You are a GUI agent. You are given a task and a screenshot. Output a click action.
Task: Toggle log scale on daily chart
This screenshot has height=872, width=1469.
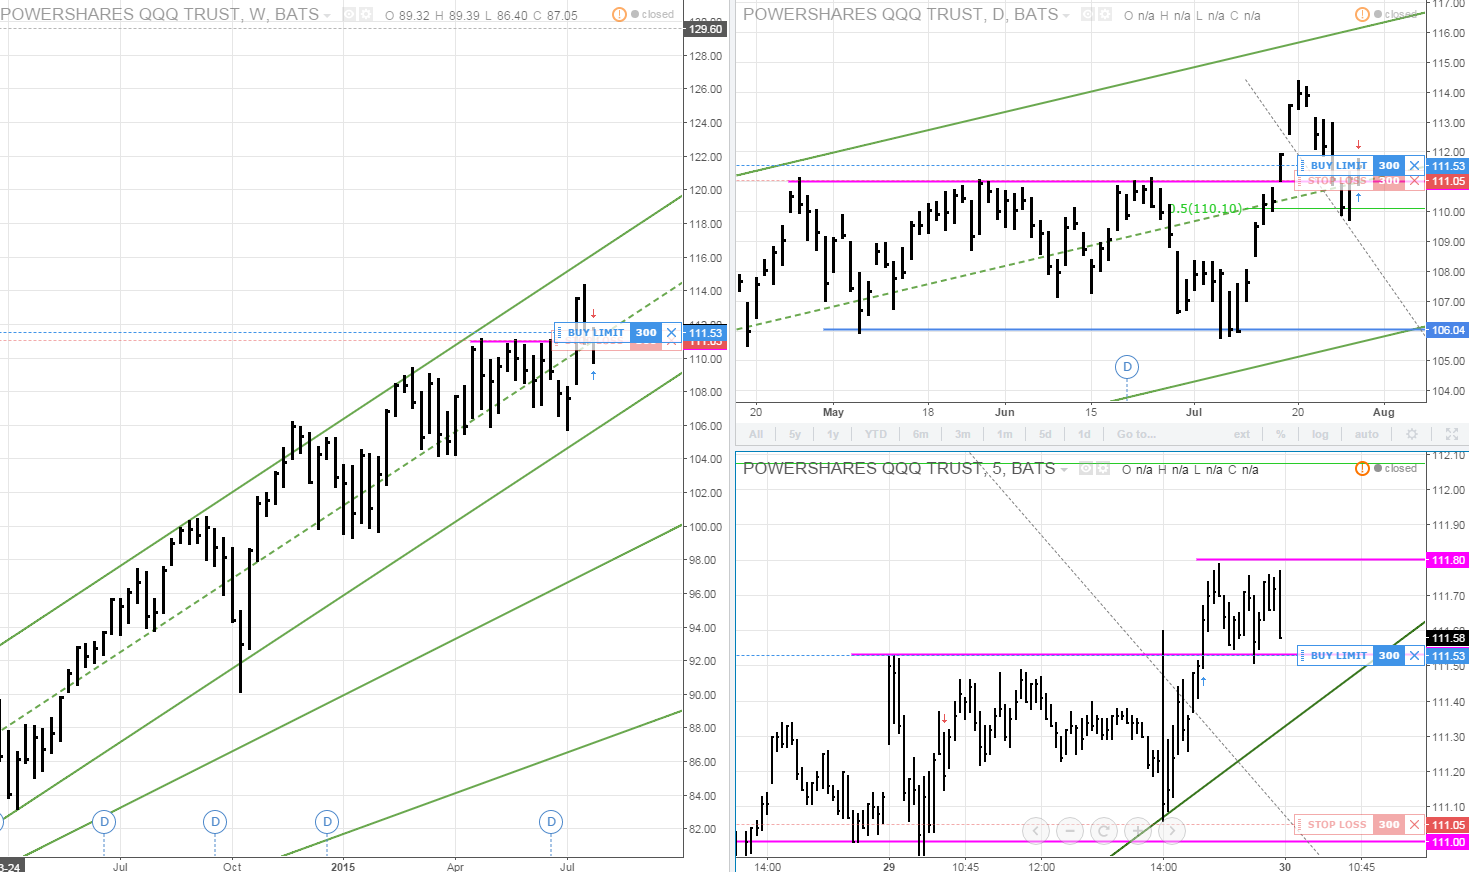1321,435
